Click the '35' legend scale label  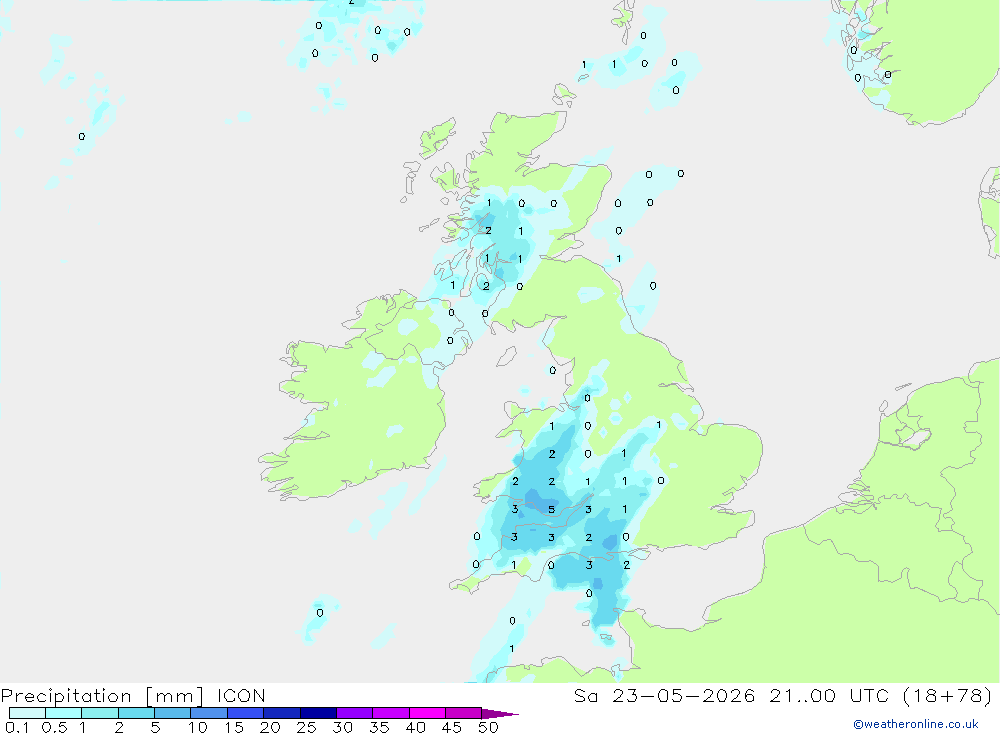pyautogui.click(x=379, y=727)
